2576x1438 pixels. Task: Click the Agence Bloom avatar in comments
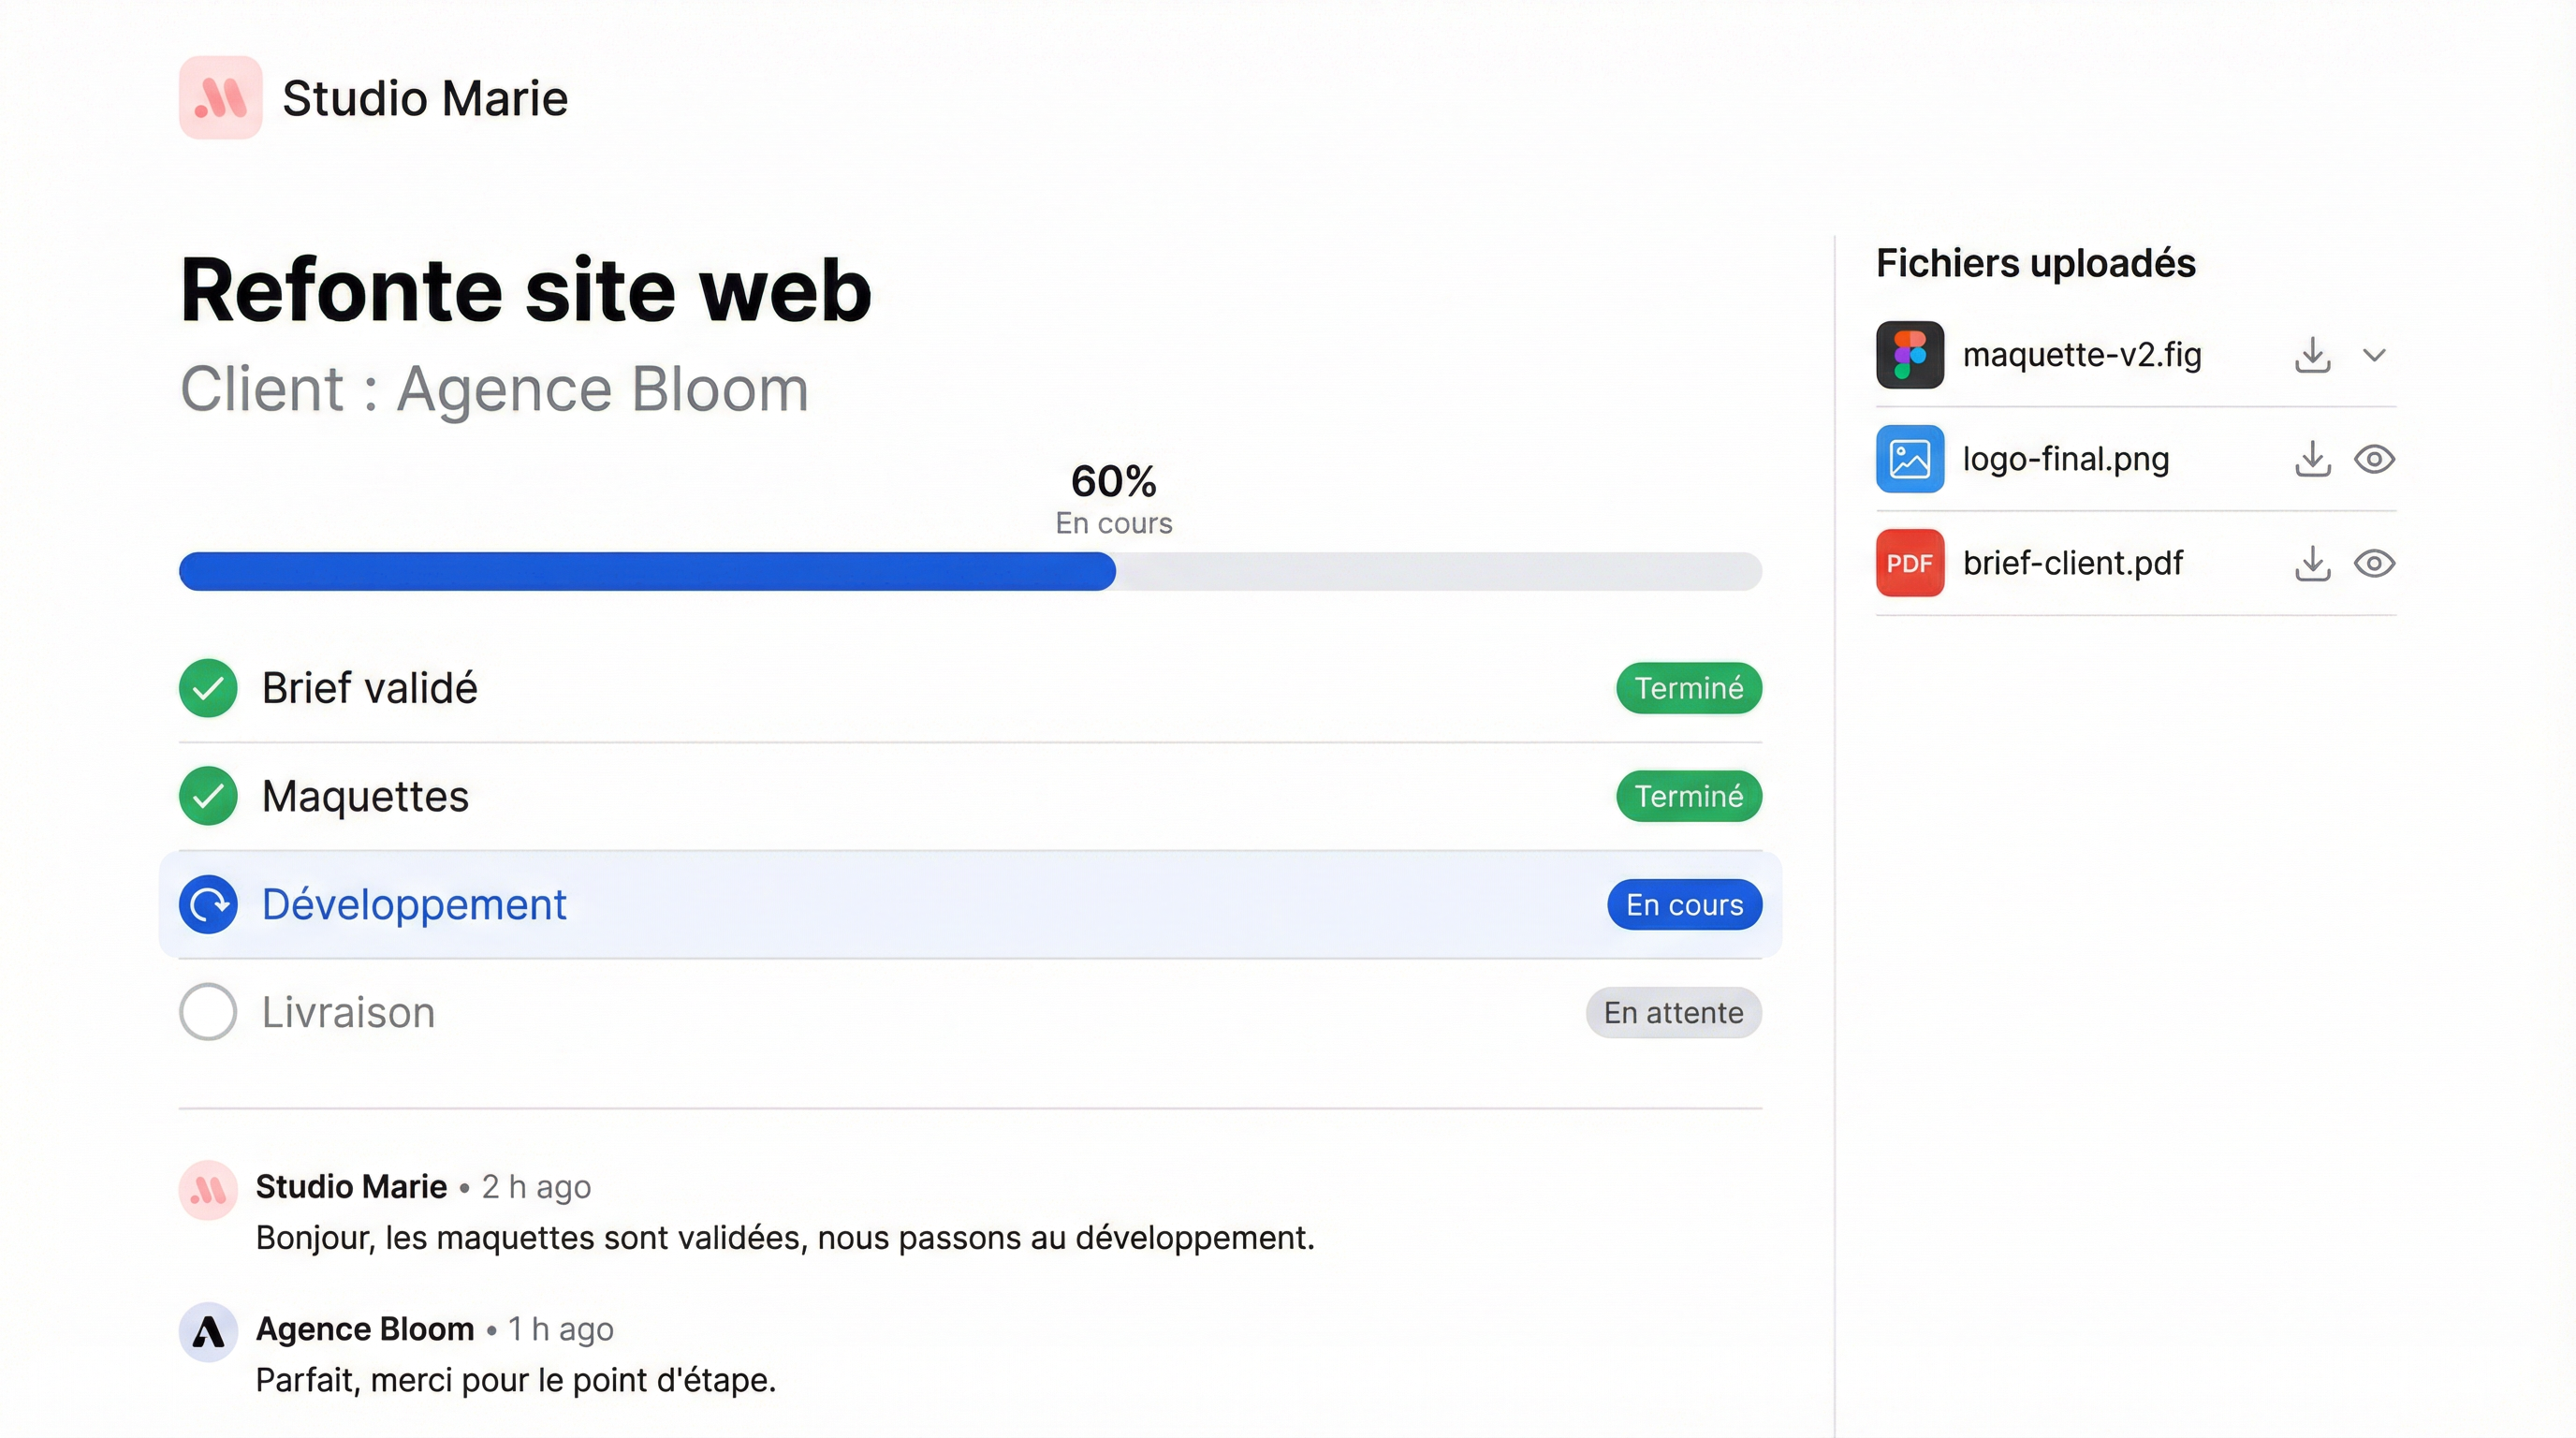[x=207, y=1331]
